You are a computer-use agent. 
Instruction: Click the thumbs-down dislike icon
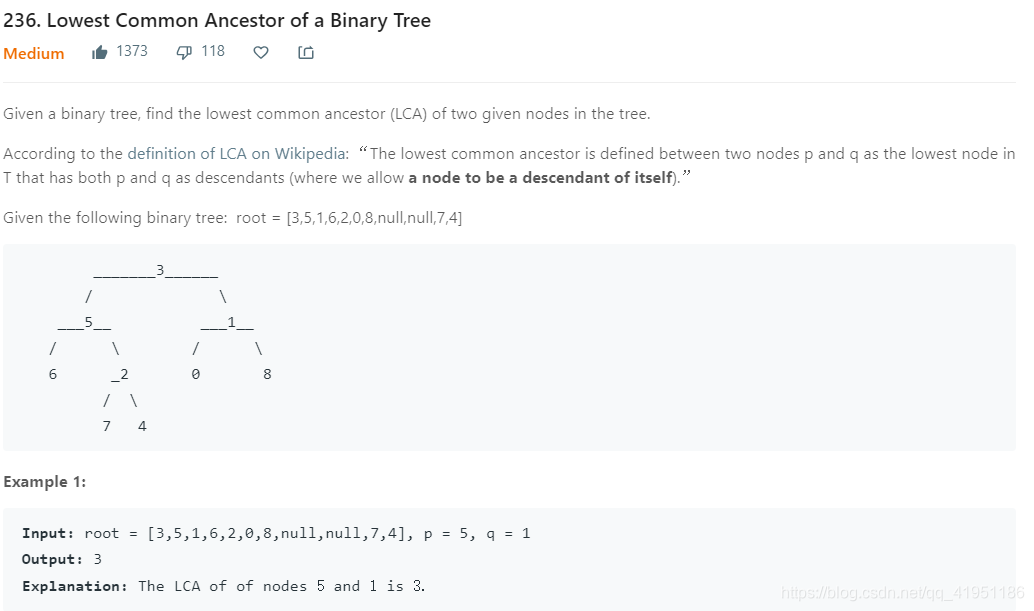tap(184, 53)
